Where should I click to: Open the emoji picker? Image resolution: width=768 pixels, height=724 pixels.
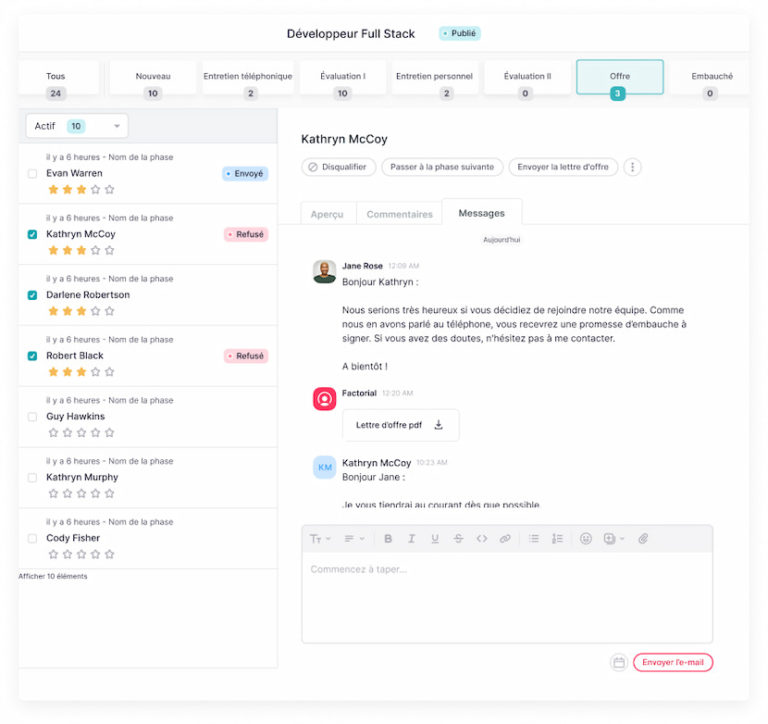[x=586, y=539]
